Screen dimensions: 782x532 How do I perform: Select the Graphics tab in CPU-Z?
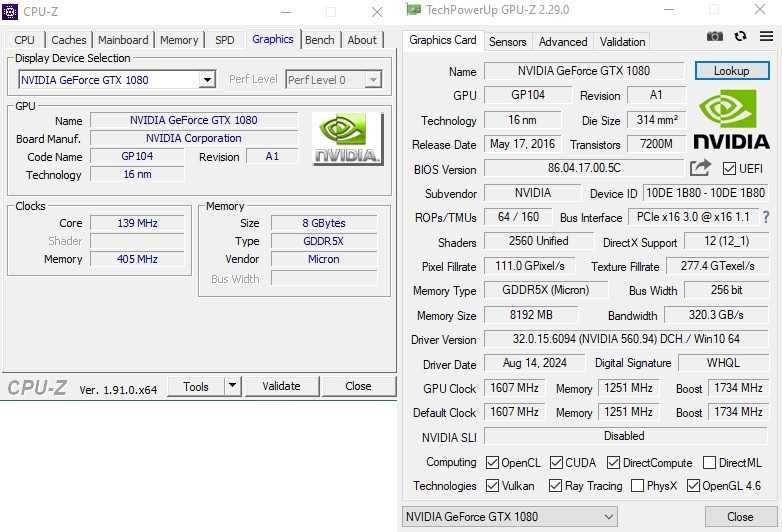273,39
